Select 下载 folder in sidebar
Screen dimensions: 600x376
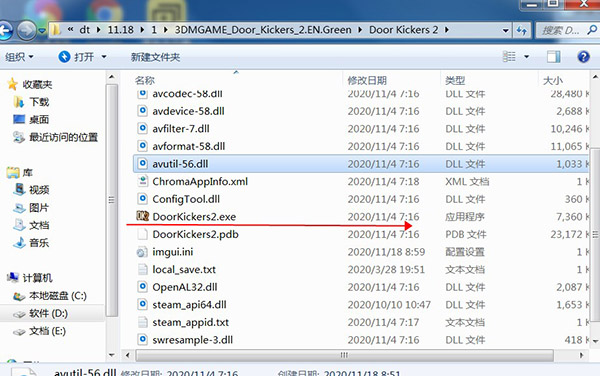point(39,102)
